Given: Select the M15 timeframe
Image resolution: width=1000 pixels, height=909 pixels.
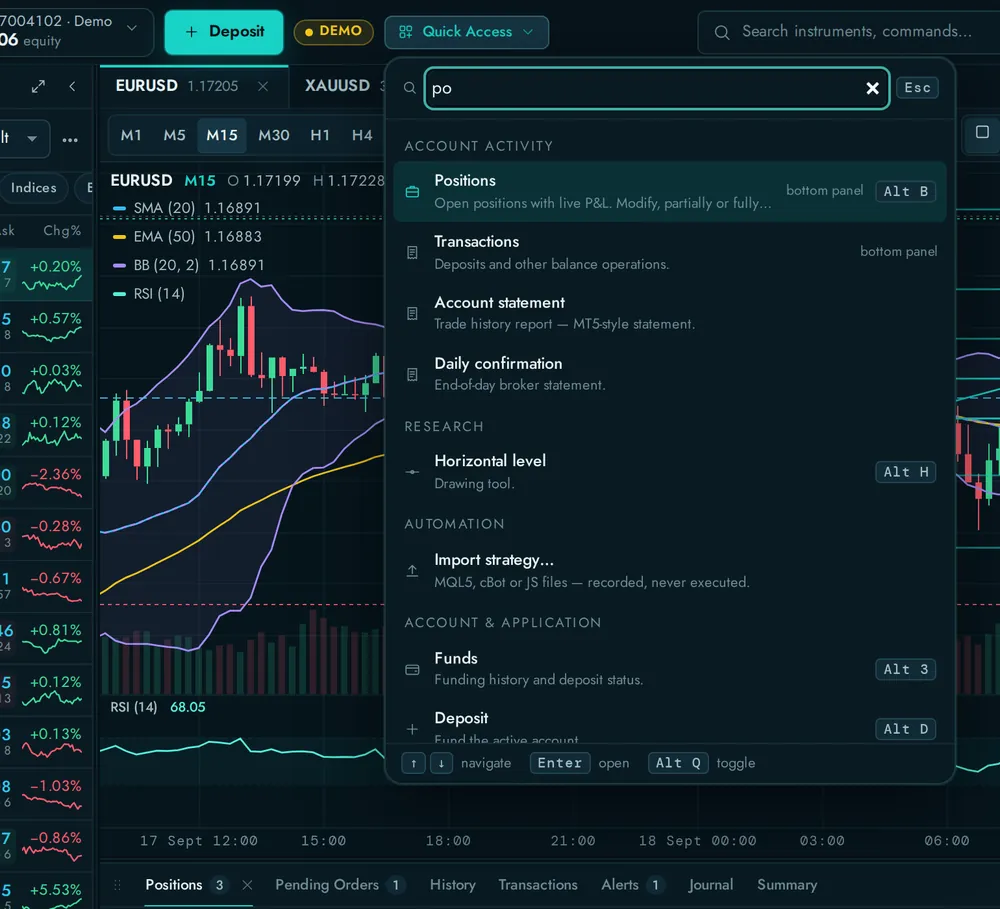Looking at the screenshot, I should point(221,135).
